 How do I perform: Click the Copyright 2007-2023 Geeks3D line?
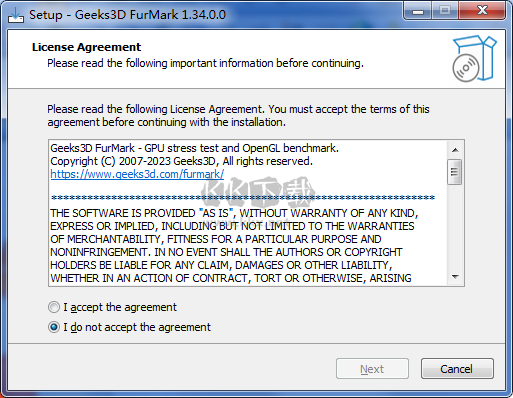[181, 161]
